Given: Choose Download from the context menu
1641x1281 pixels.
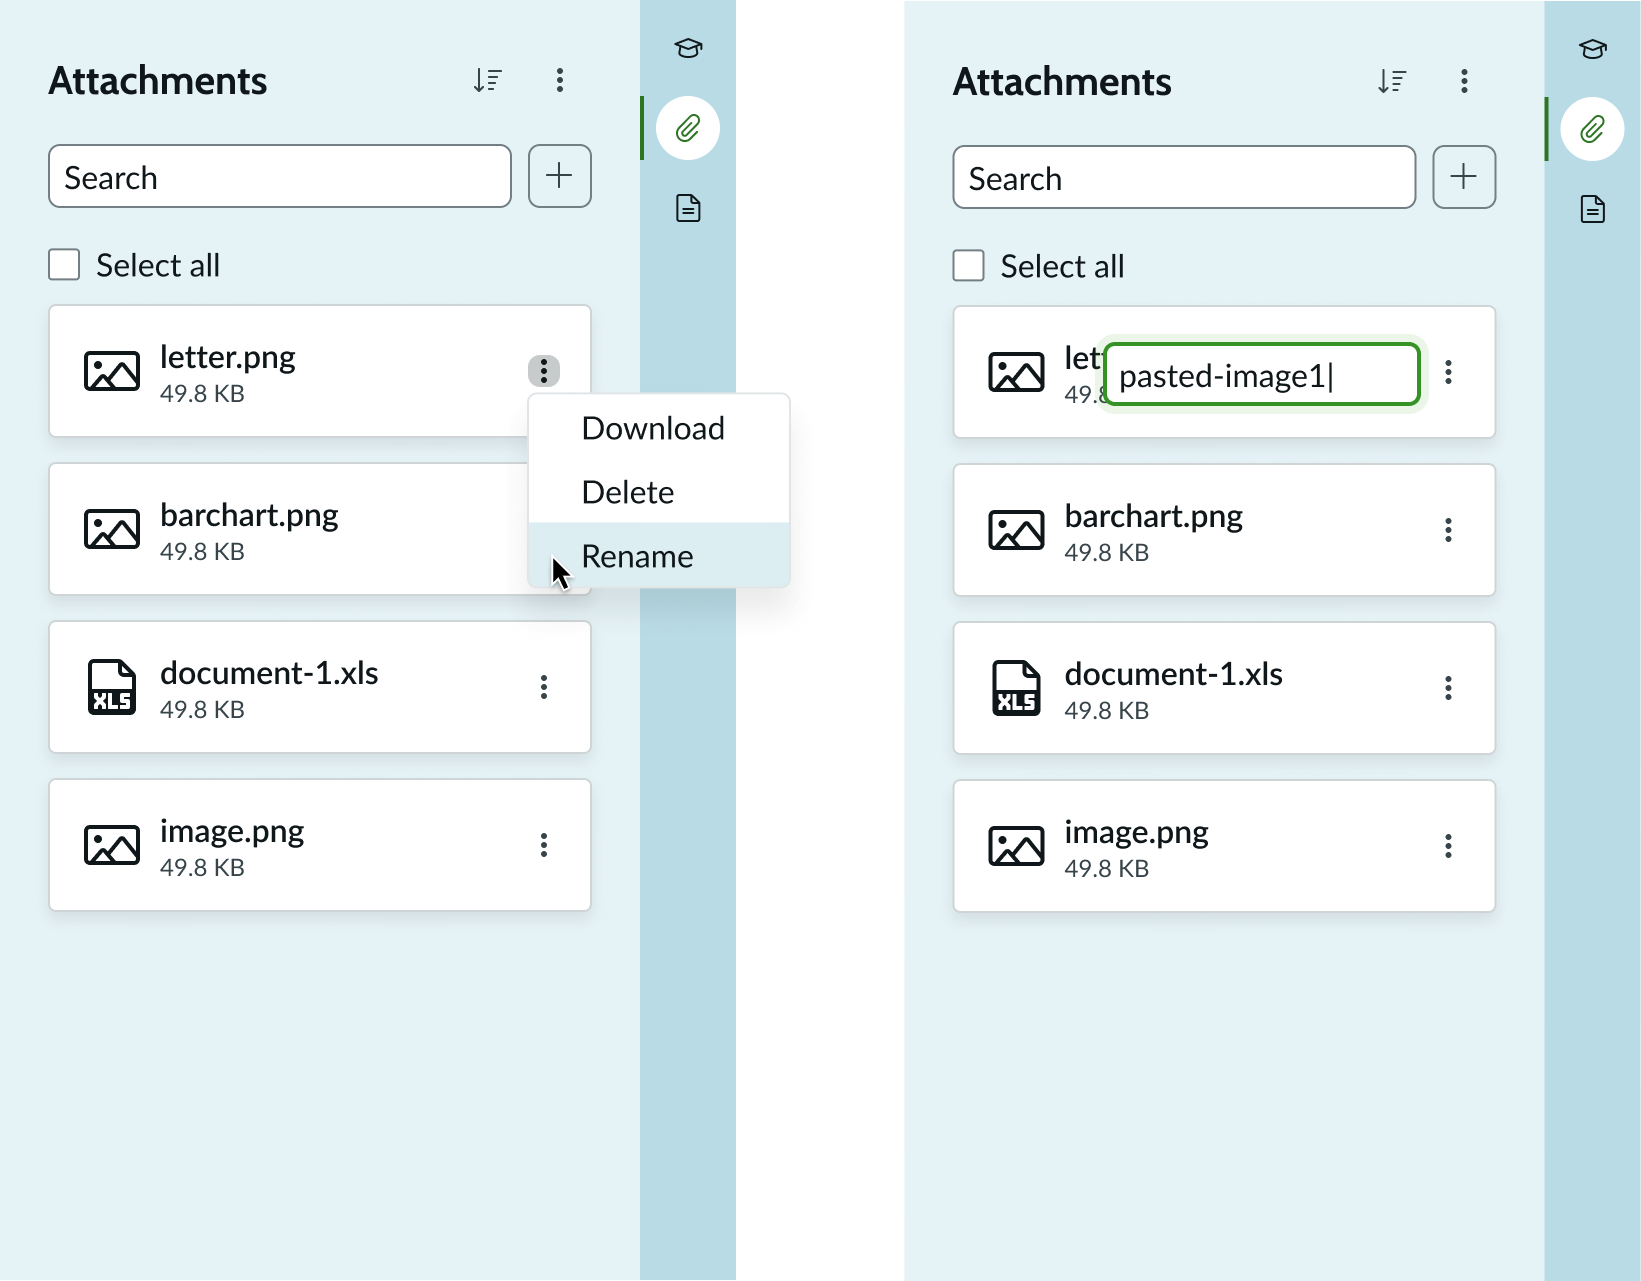Looking at the screenshot, I should point(653,428).
